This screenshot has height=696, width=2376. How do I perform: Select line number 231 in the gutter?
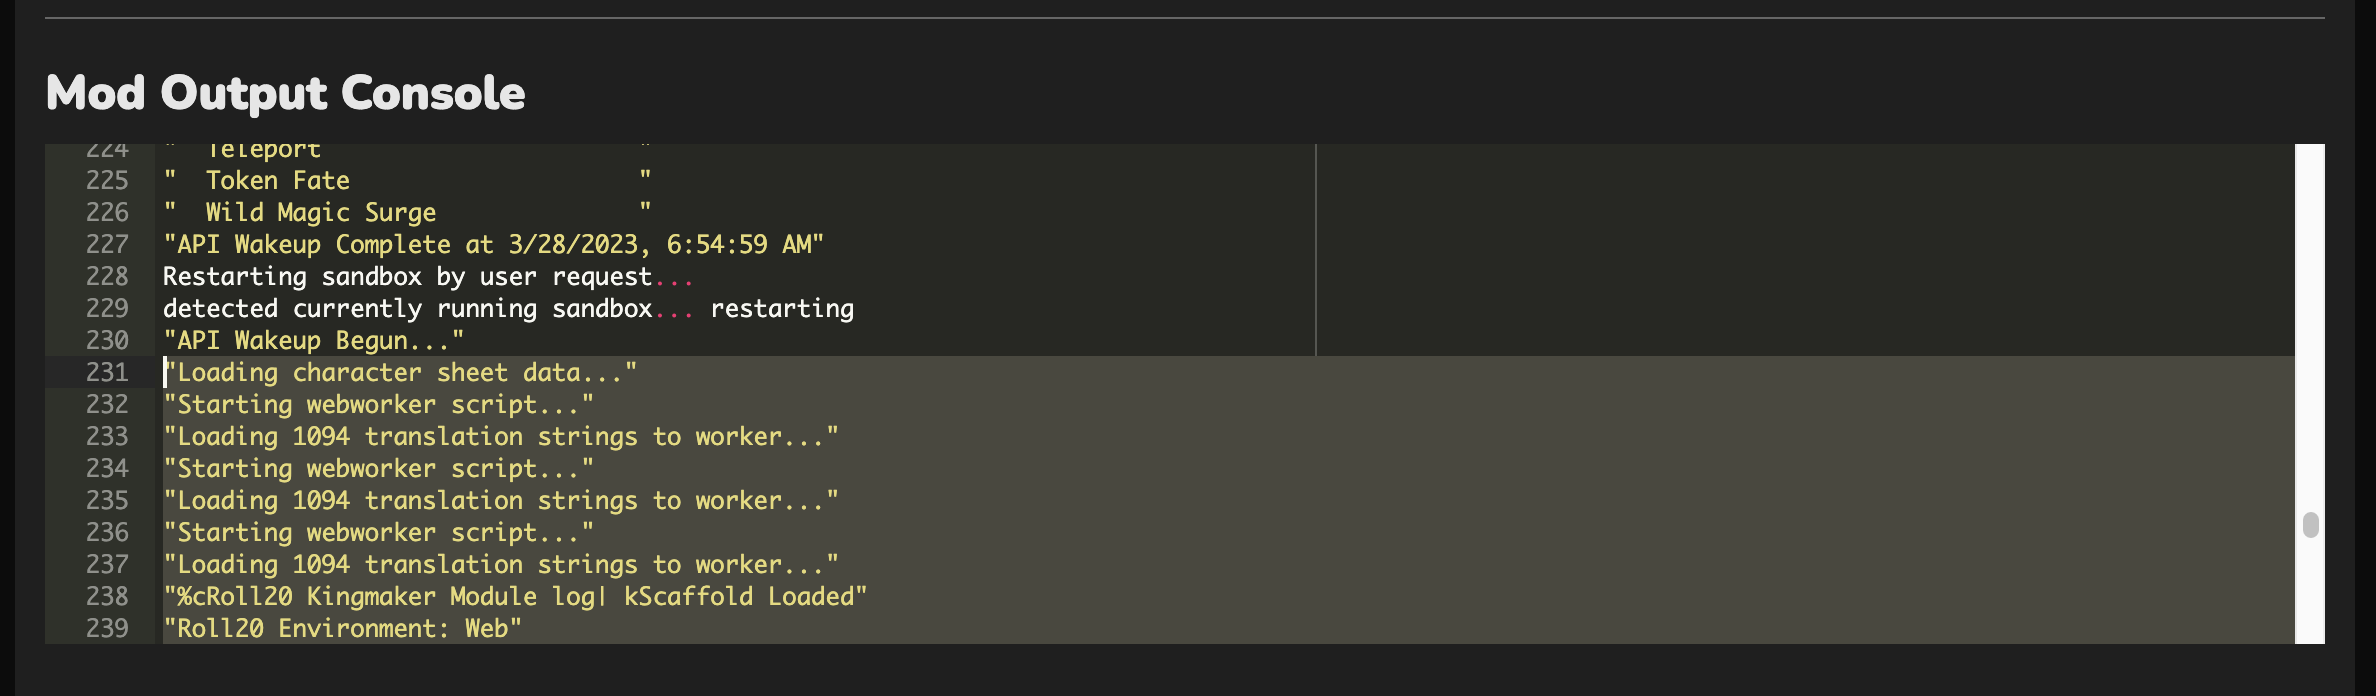pos(107,372)
